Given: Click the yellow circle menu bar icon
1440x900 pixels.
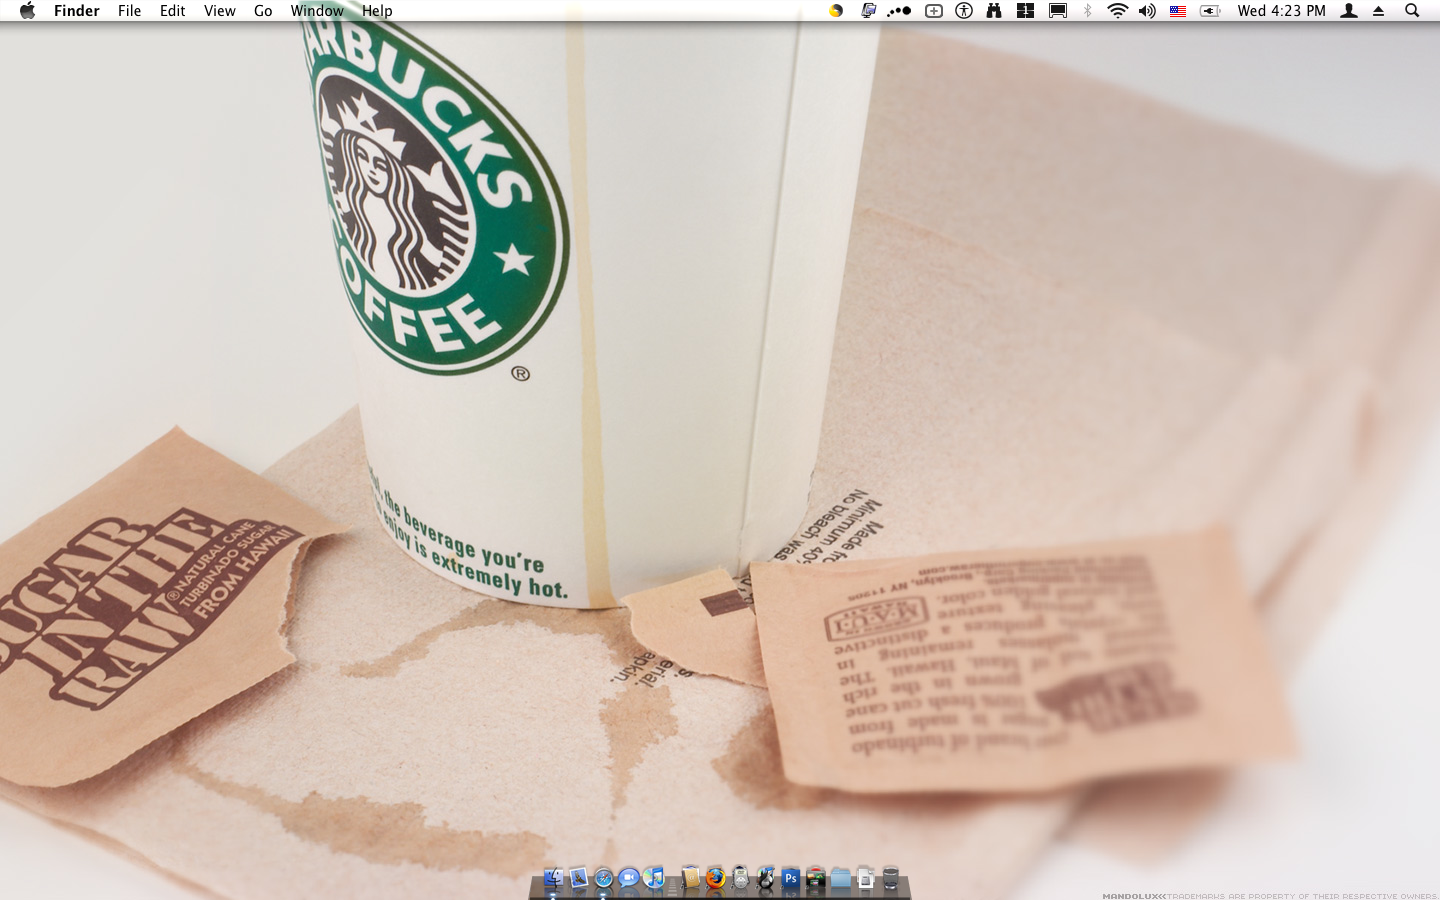Looking at the screenshot, I should click(x=836, y=11).
